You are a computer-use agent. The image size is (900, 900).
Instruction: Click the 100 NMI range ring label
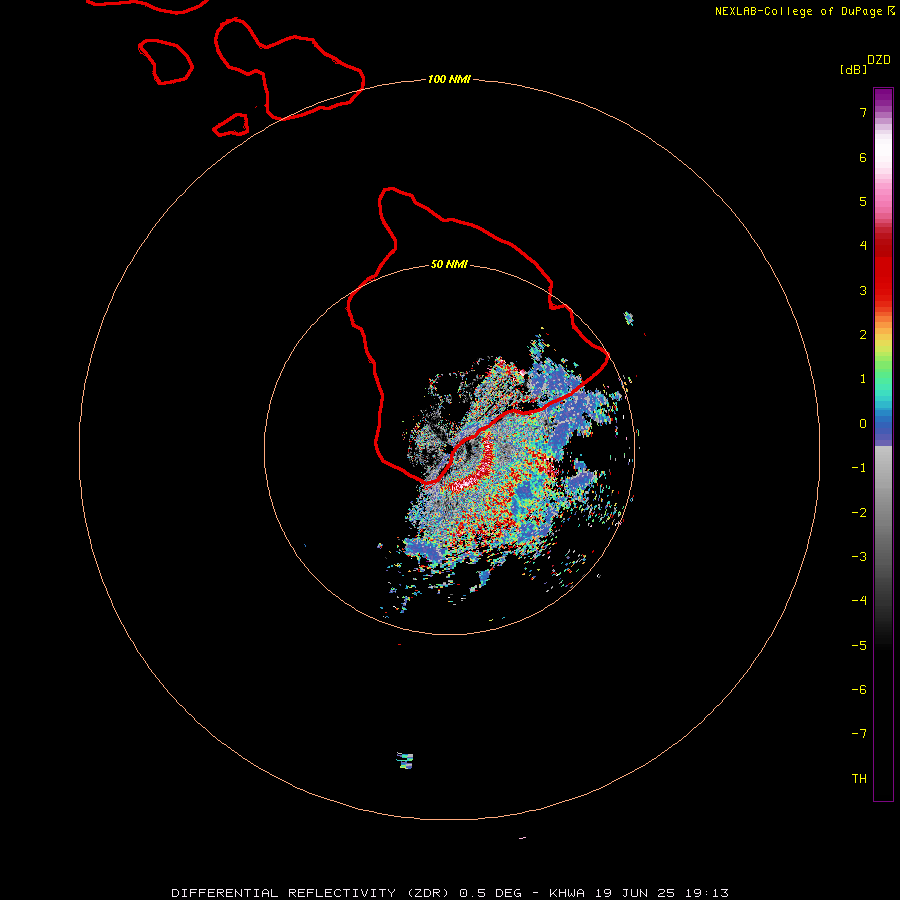point(449,79)
